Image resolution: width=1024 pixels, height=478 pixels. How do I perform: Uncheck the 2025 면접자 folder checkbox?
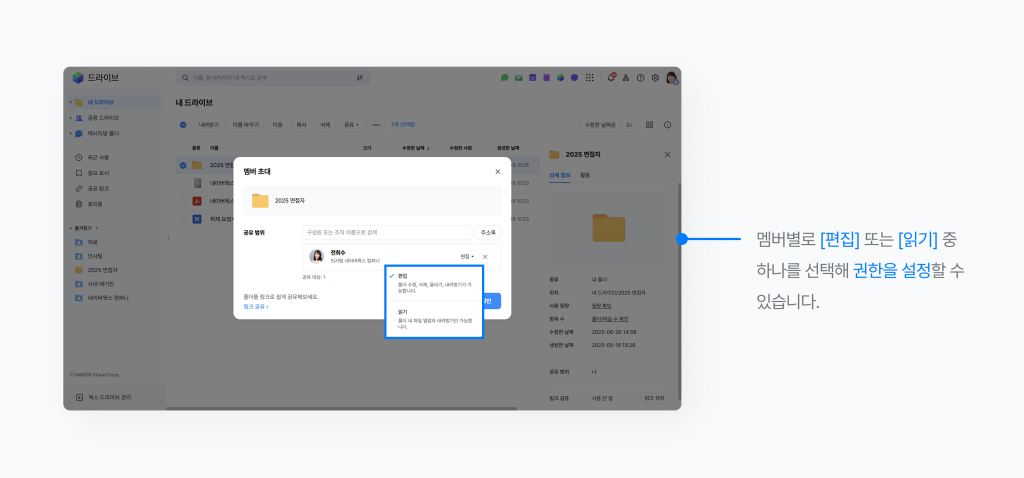click(x=182, y=165)
